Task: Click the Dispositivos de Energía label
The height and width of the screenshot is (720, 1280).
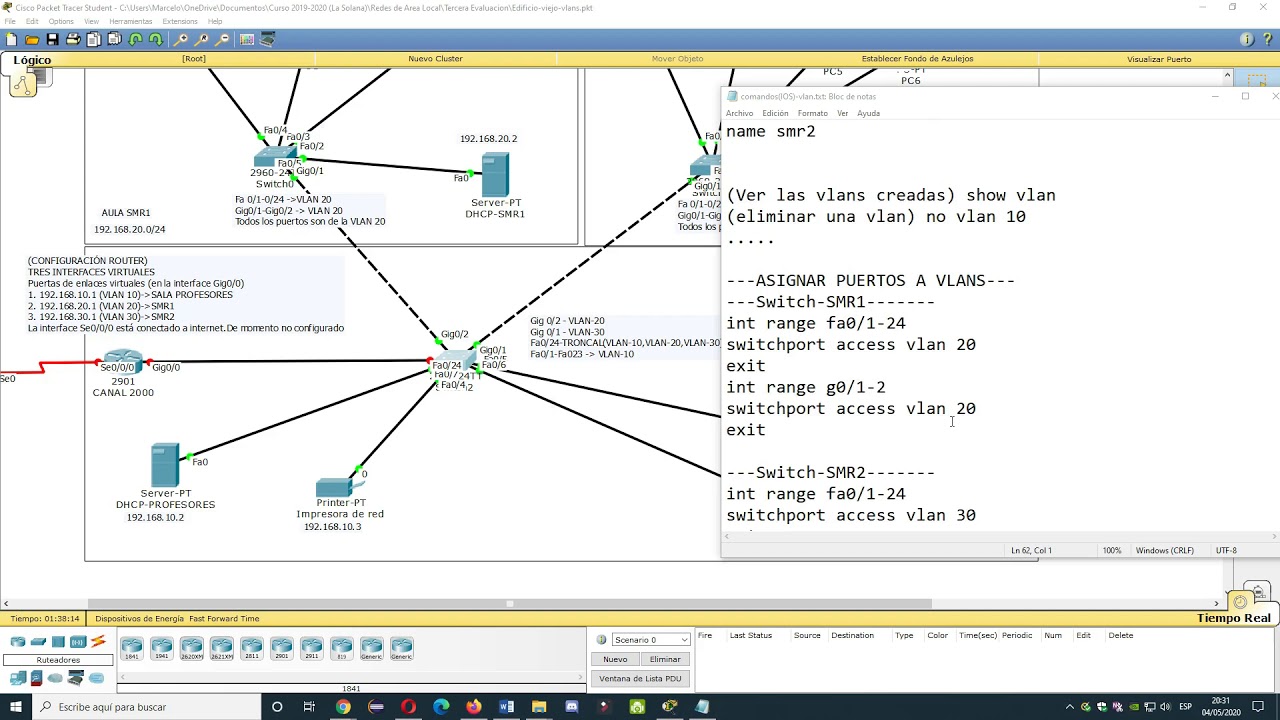Action: [139, 619]
